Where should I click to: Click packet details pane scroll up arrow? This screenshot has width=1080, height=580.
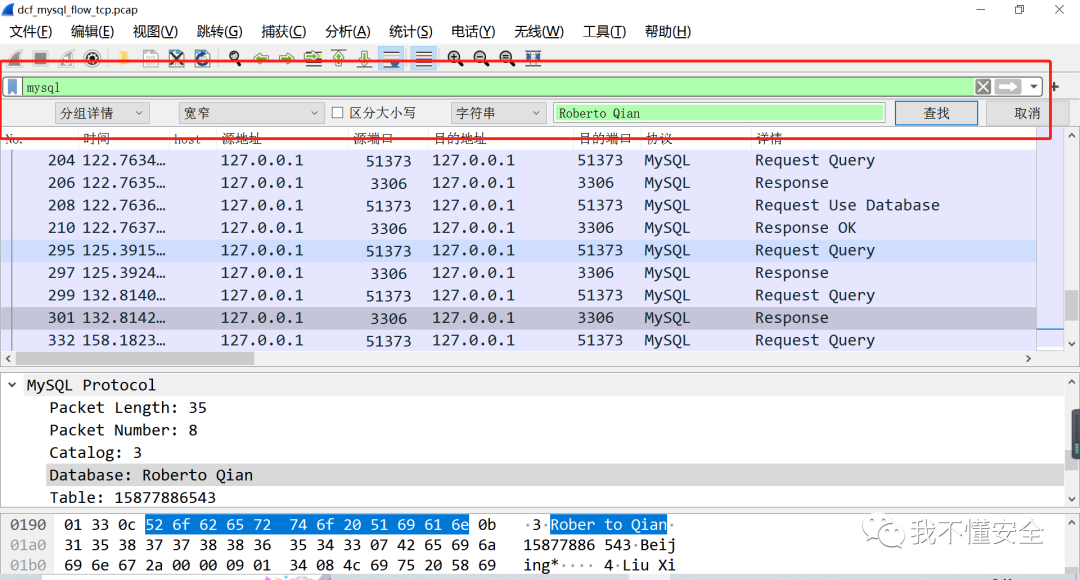[x=1071, y=382]
